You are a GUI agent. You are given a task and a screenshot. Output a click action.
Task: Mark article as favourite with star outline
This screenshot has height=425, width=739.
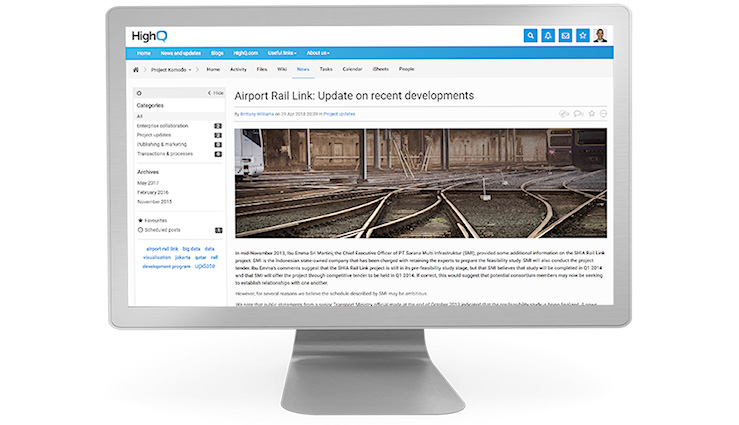click(x=592, y=114)
